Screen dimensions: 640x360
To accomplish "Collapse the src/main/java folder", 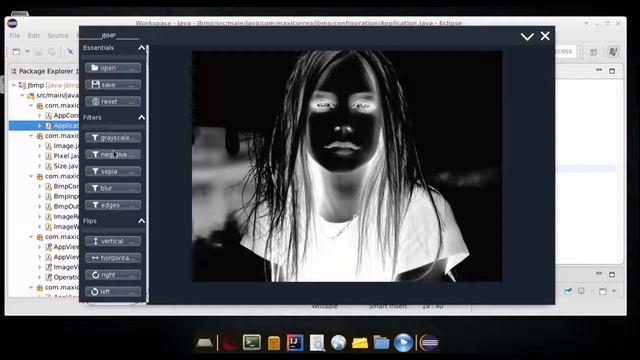I will click(22, 96).
